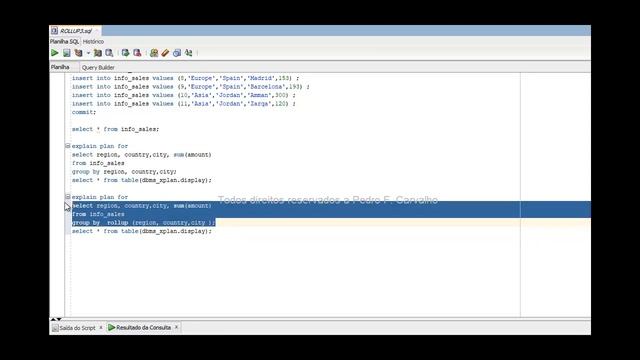This screenshot has width=640, height=360.
Task: Click the Rollback toolbar icon
Action: pyautogui.click(x=137, y=53)
